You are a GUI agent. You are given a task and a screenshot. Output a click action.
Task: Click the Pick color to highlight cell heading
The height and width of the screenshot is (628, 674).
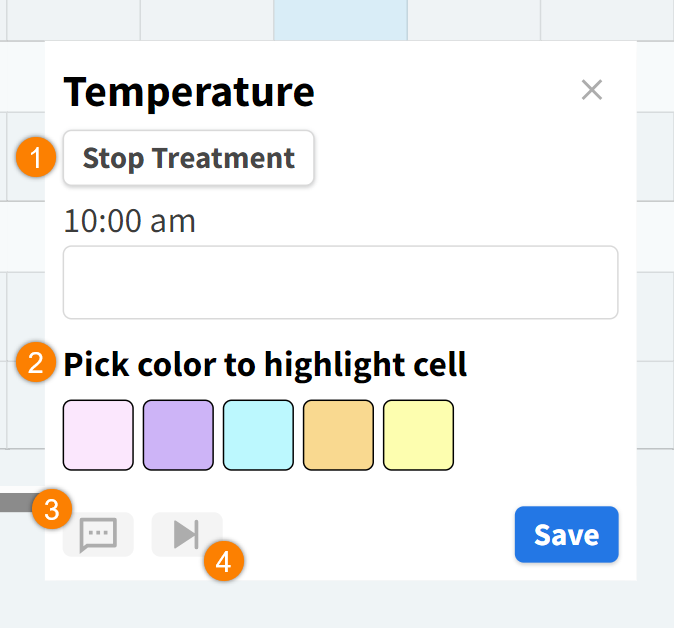coord(266,364)
